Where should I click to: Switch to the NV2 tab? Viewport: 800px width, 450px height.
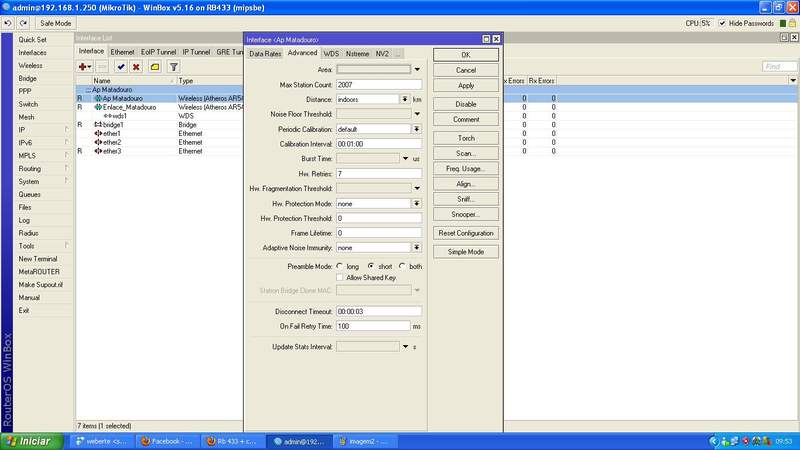(x=382, y=54)
